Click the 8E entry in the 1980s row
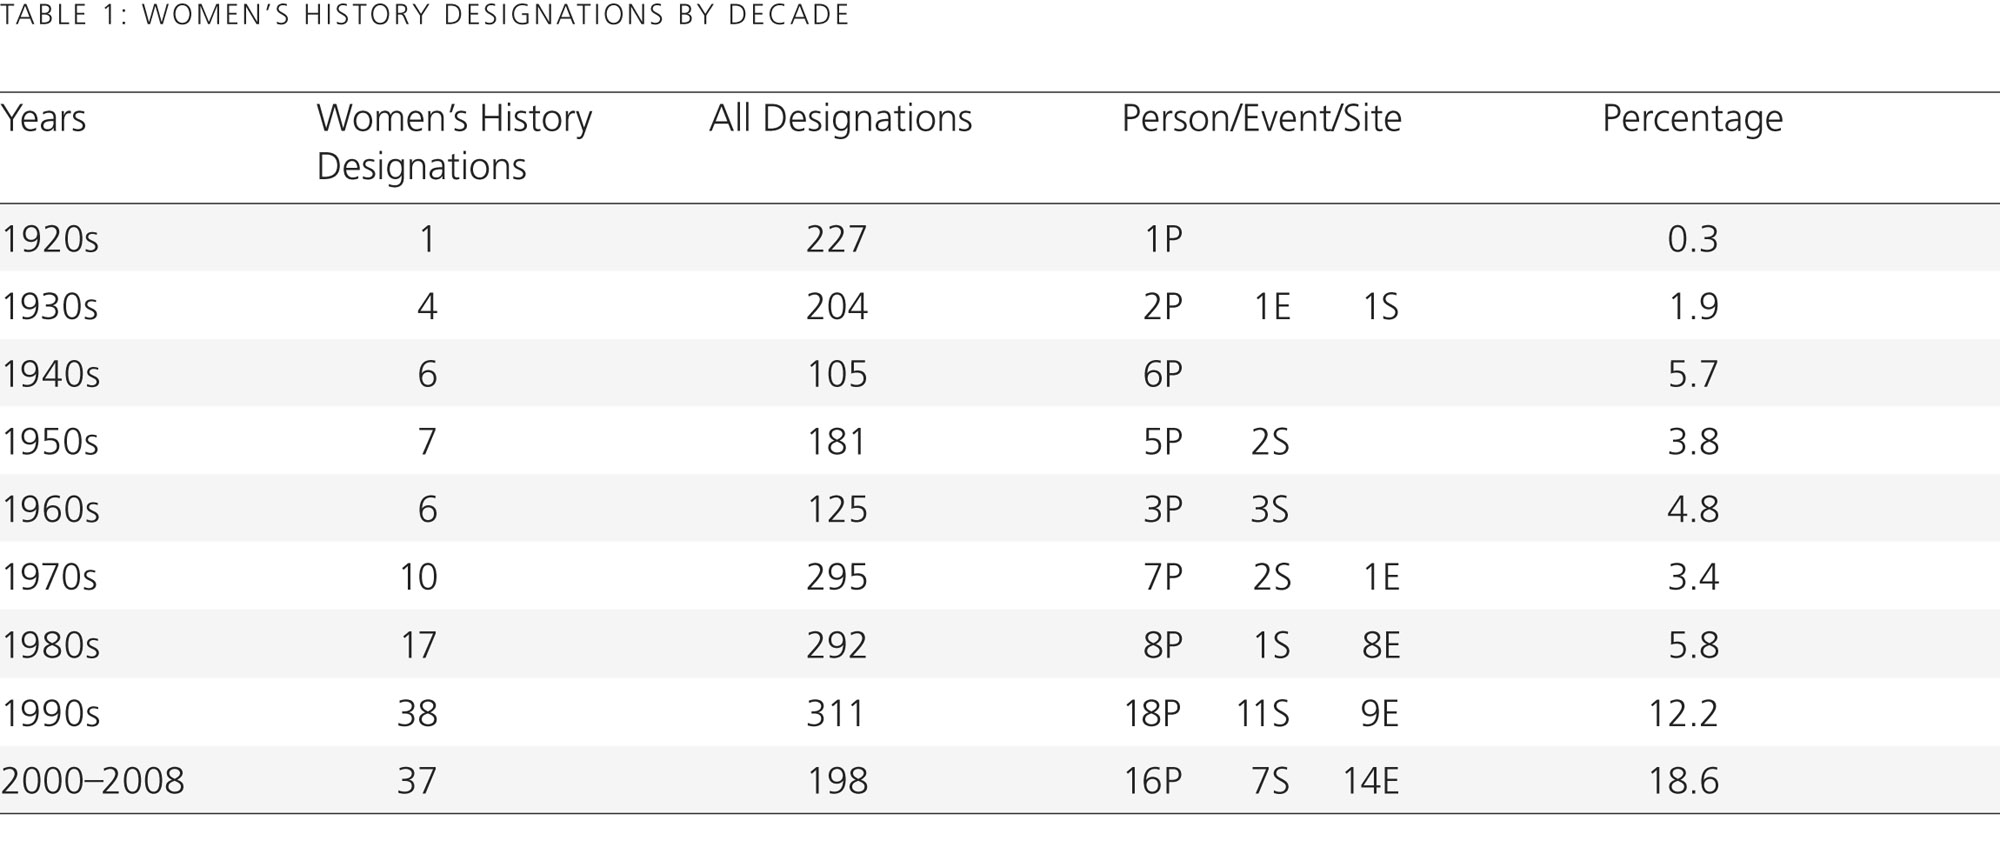 pos(1380,645)
